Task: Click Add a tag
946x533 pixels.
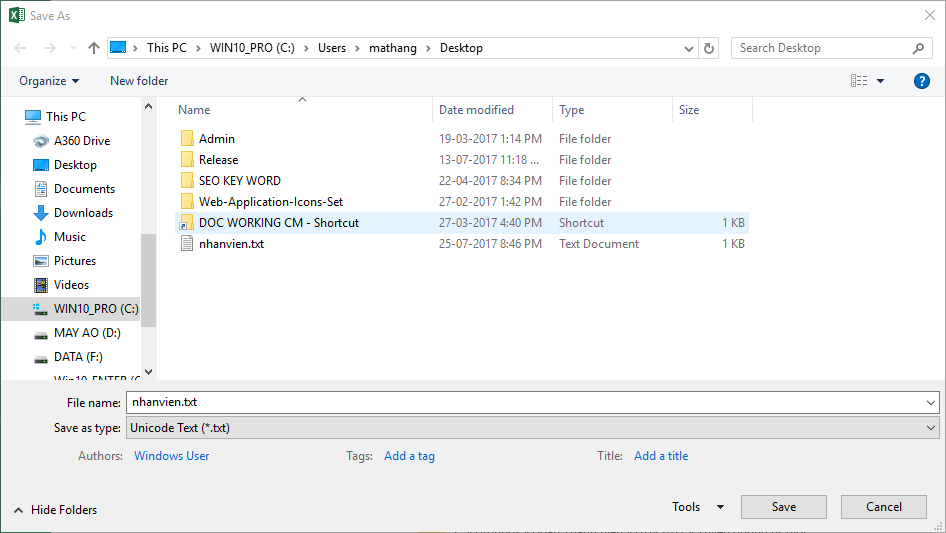Action: [409, 456]
